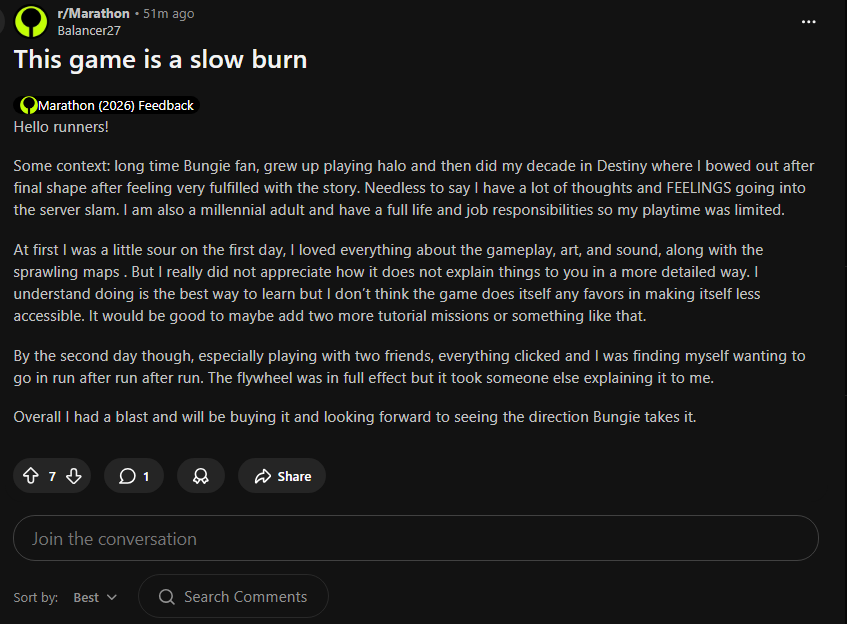Click the post title text
847x624 pixels.
160,59
